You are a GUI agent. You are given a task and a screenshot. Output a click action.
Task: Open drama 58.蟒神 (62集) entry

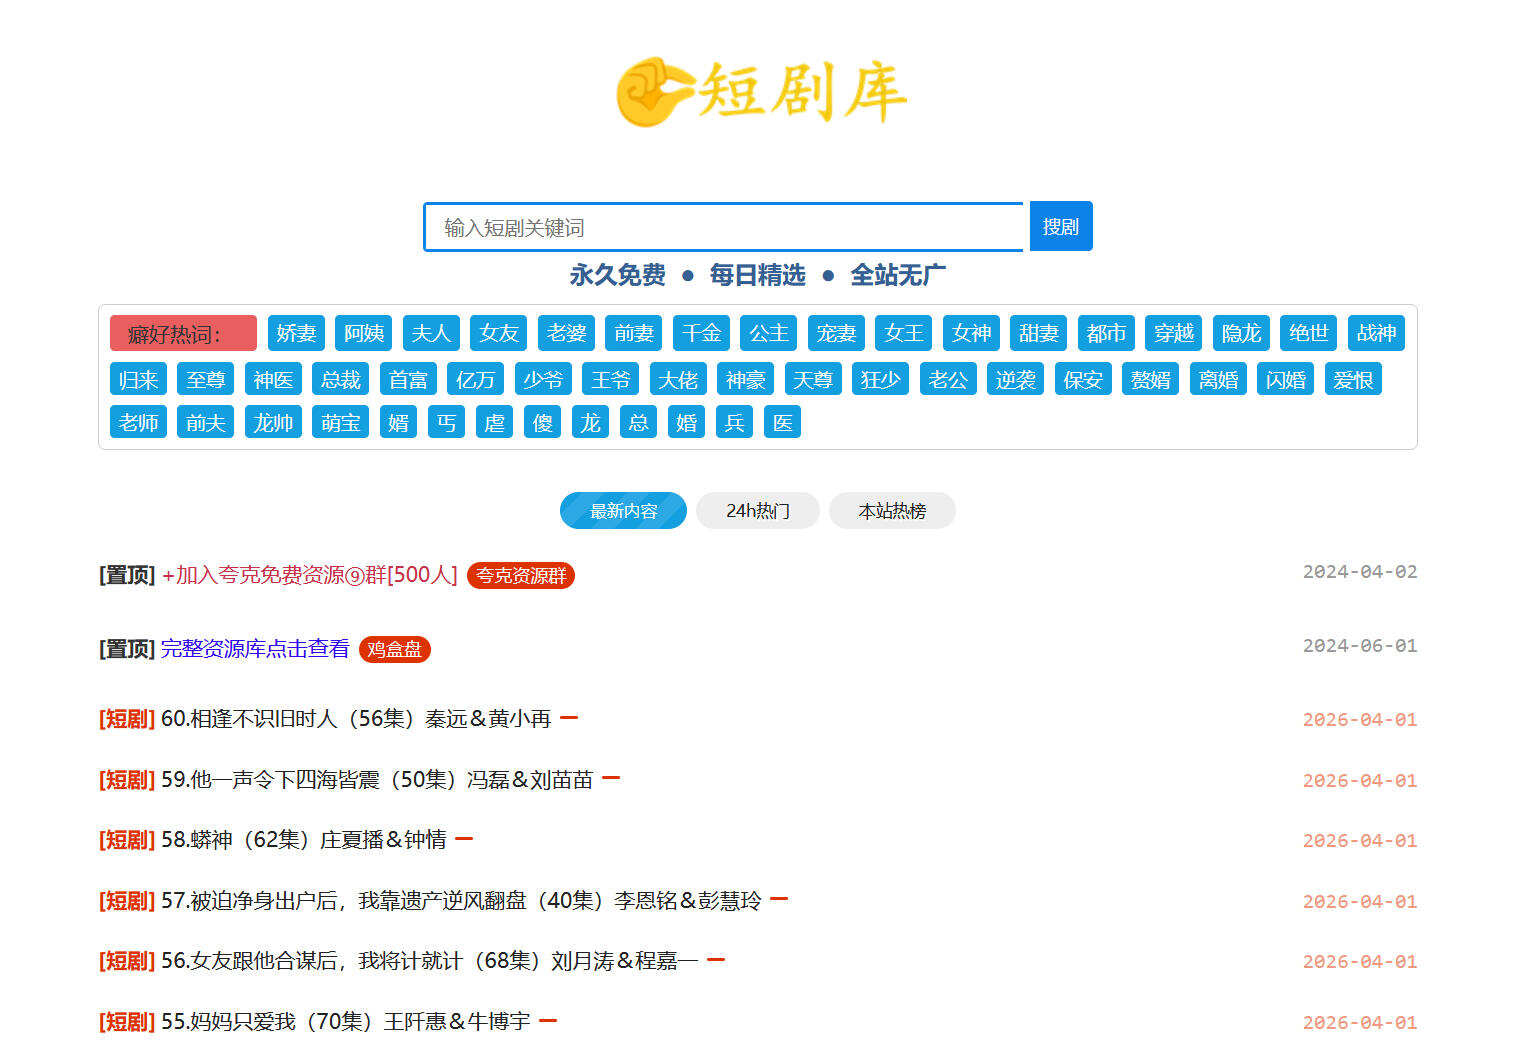(304, 840)
